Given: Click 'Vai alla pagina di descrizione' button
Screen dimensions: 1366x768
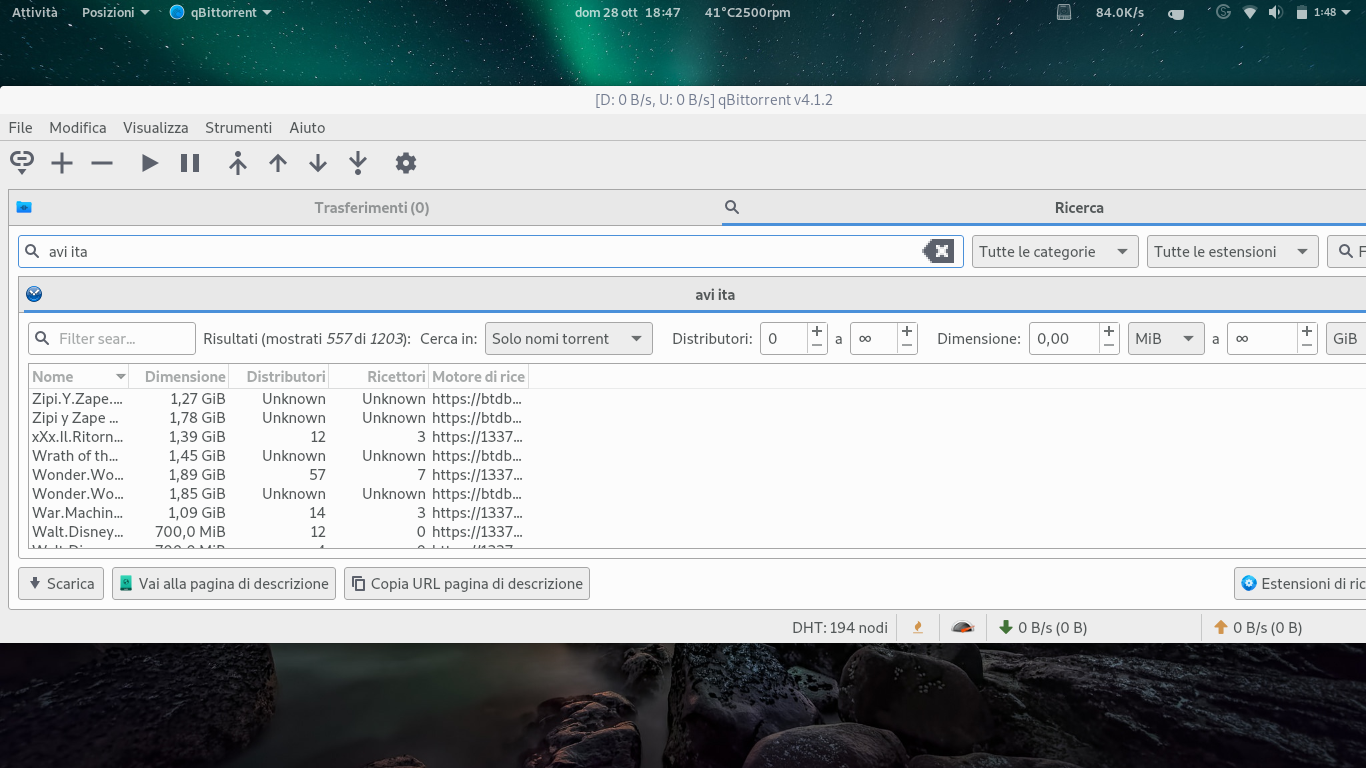Looking at the screenshot, I should (x=224, y=584).
